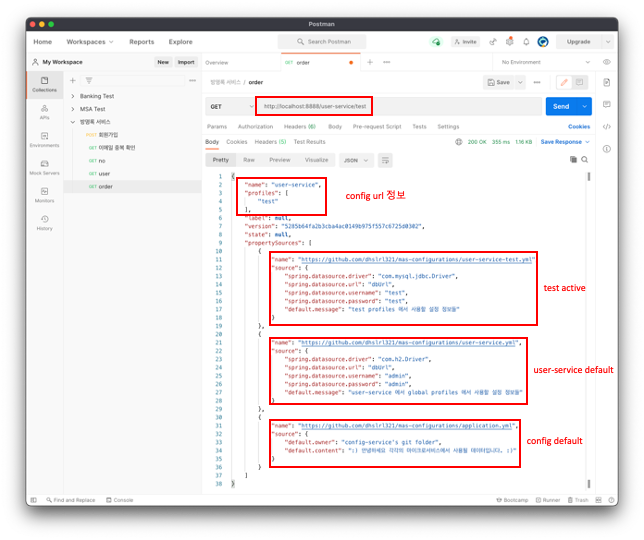This screenshot has width=644, height=540.
Task: Switch to the Params tab
Action: 217,126
